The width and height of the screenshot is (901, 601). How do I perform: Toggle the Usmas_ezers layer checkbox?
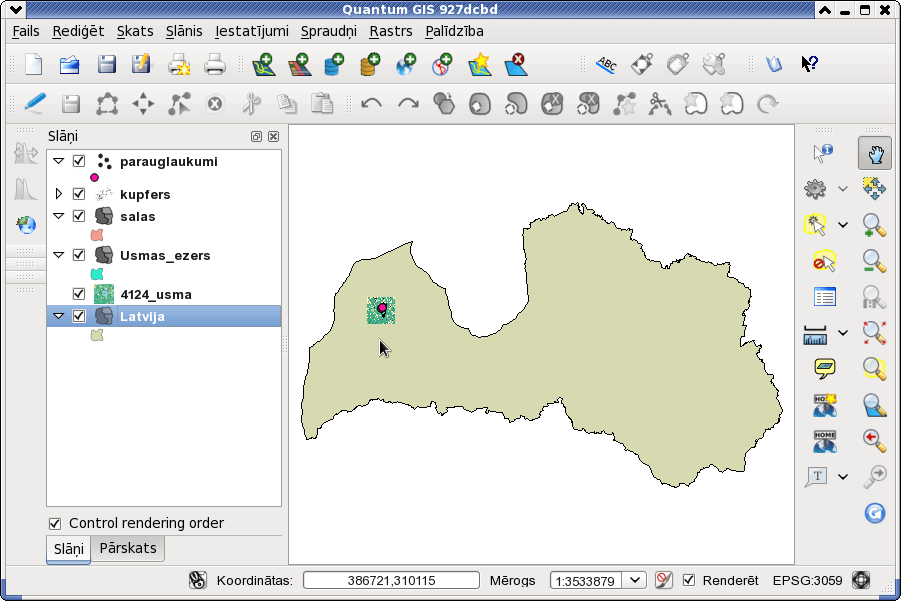79,255
